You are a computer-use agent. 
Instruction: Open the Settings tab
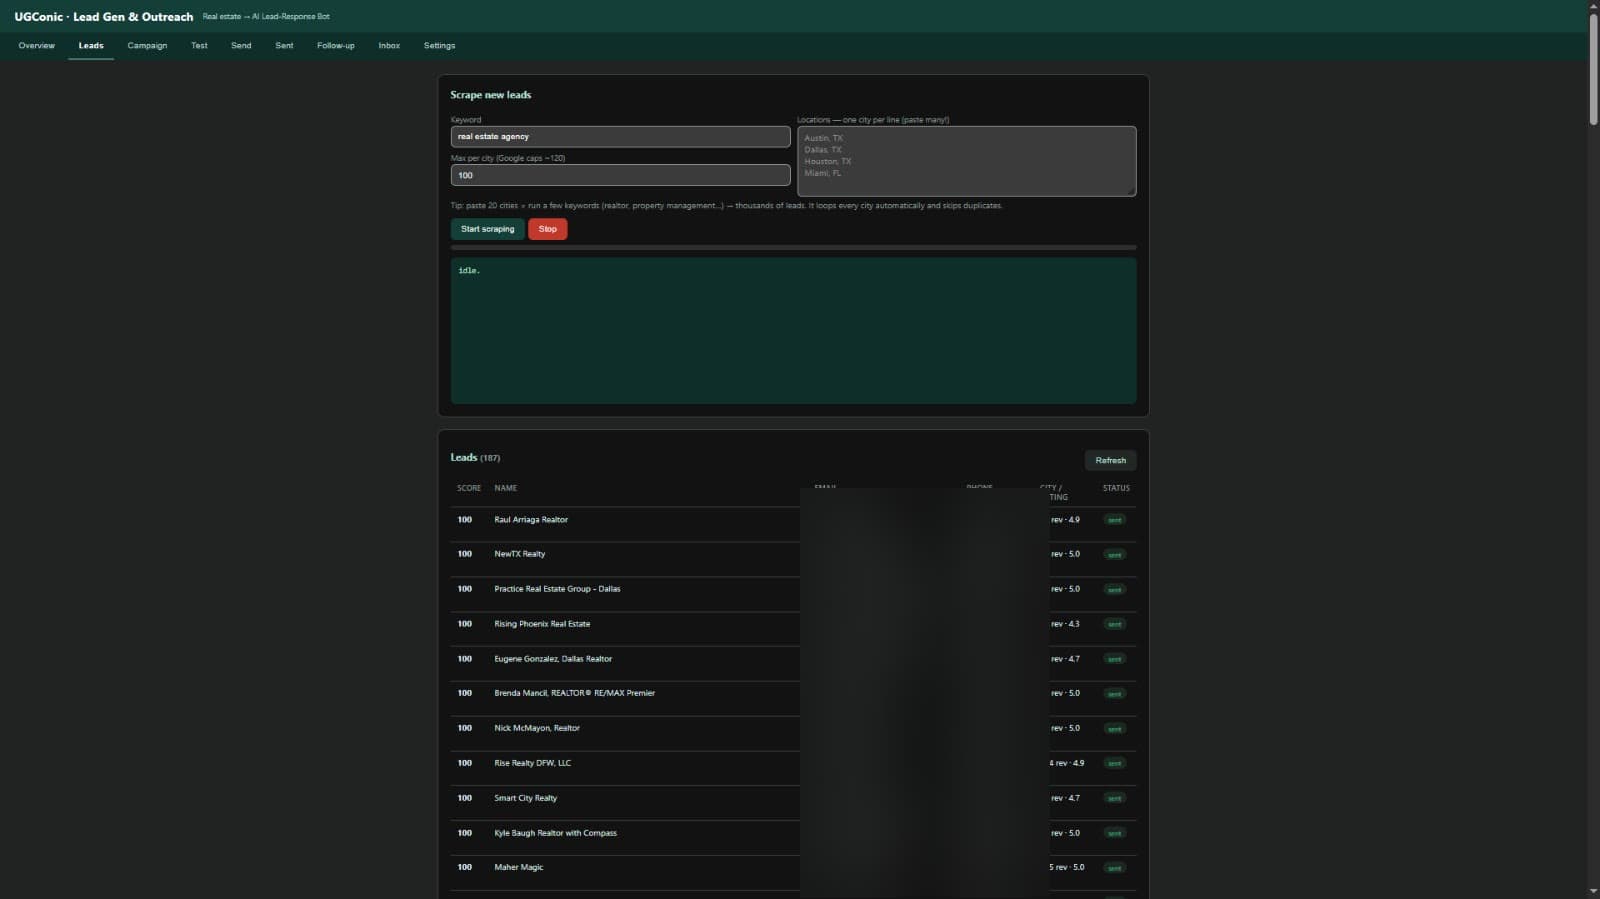coord(439,46)
